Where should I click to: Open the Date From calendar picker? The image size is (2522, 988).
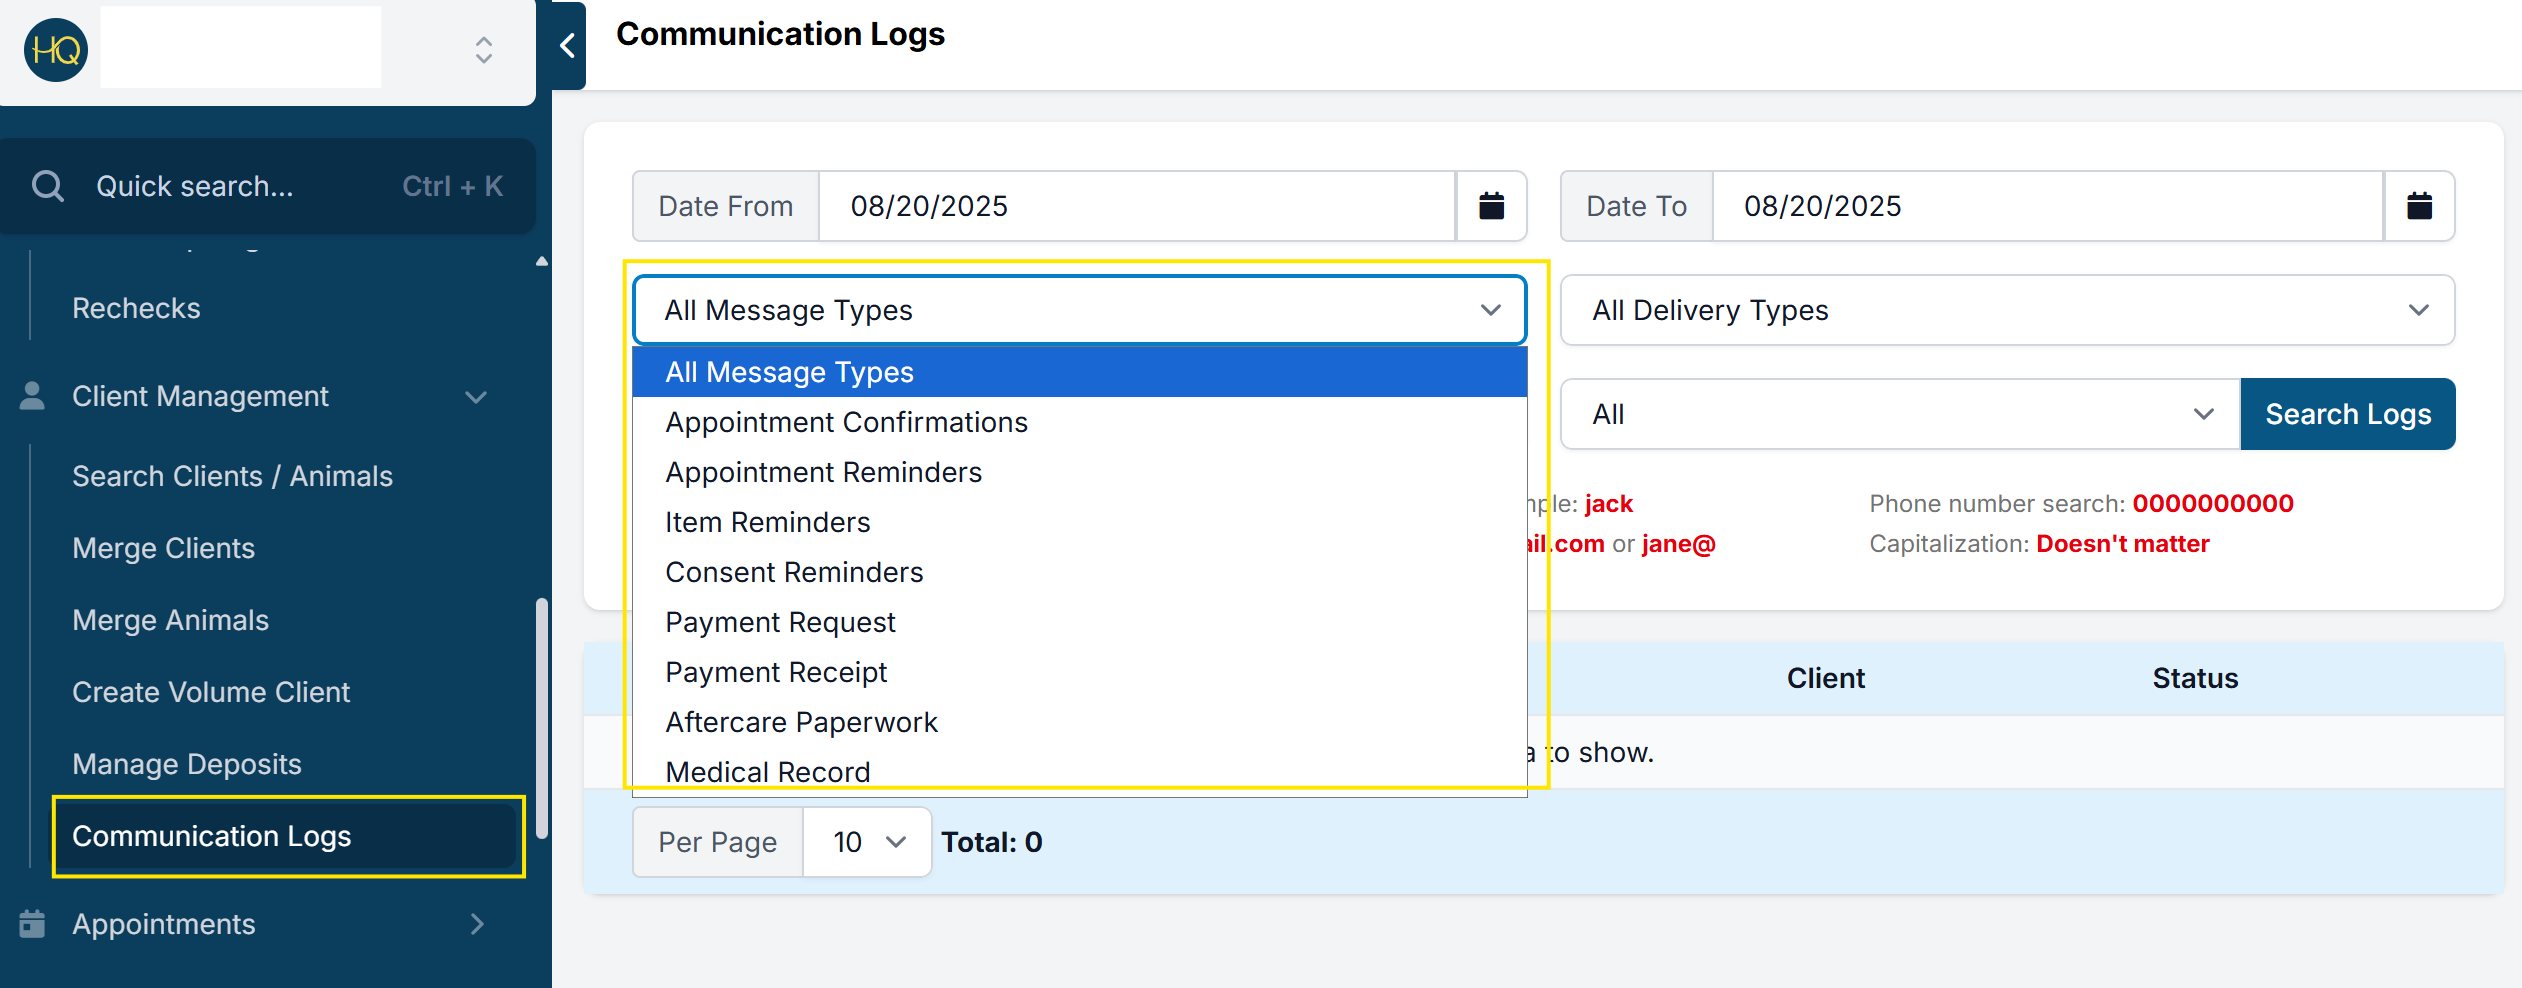click(x=1491, y=206)
